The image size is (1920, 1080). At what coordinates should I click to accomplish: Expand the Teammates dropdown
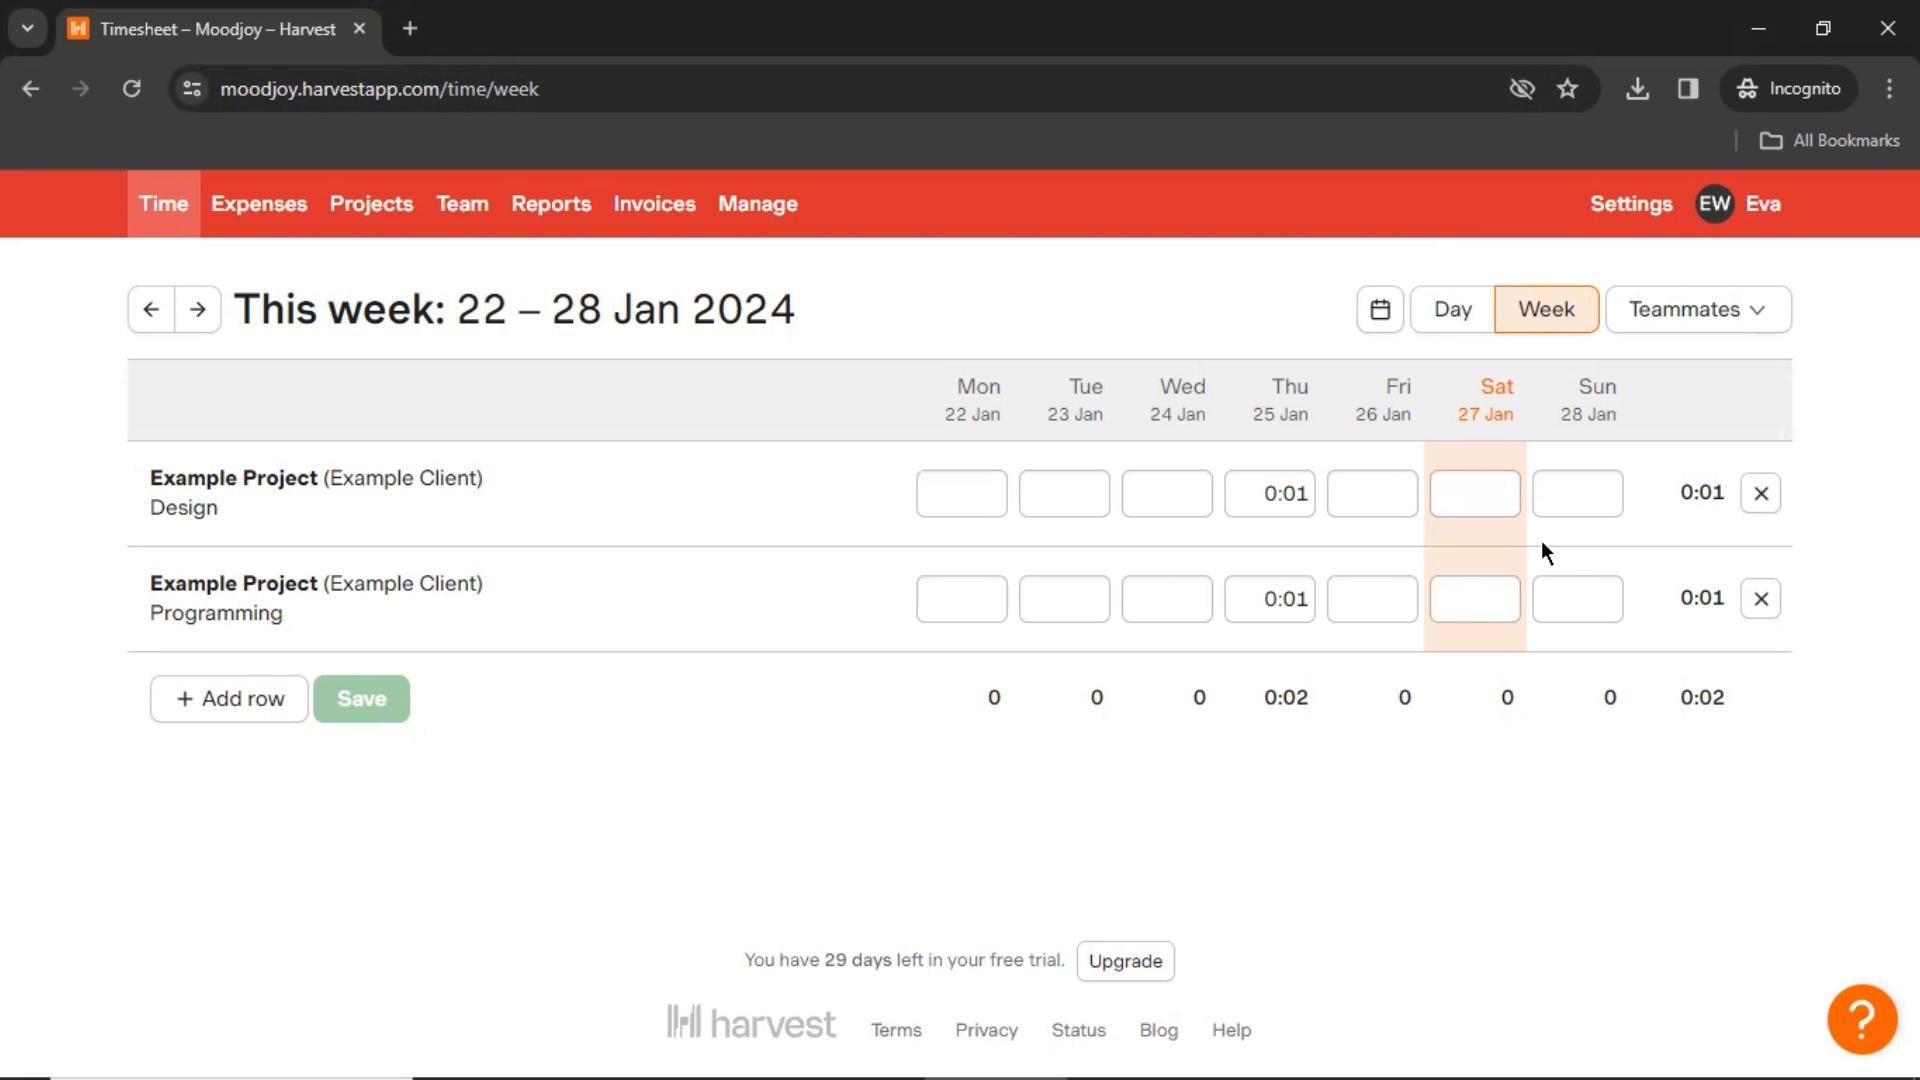tap(1697, 310)
